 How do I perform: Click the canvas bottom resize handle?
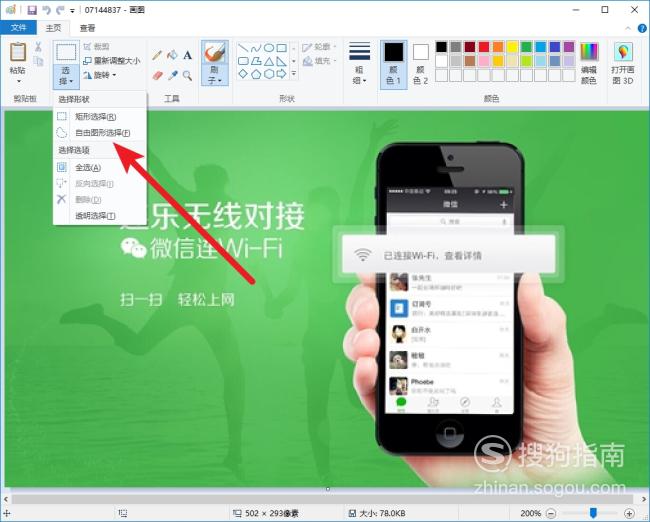(327, 489)
